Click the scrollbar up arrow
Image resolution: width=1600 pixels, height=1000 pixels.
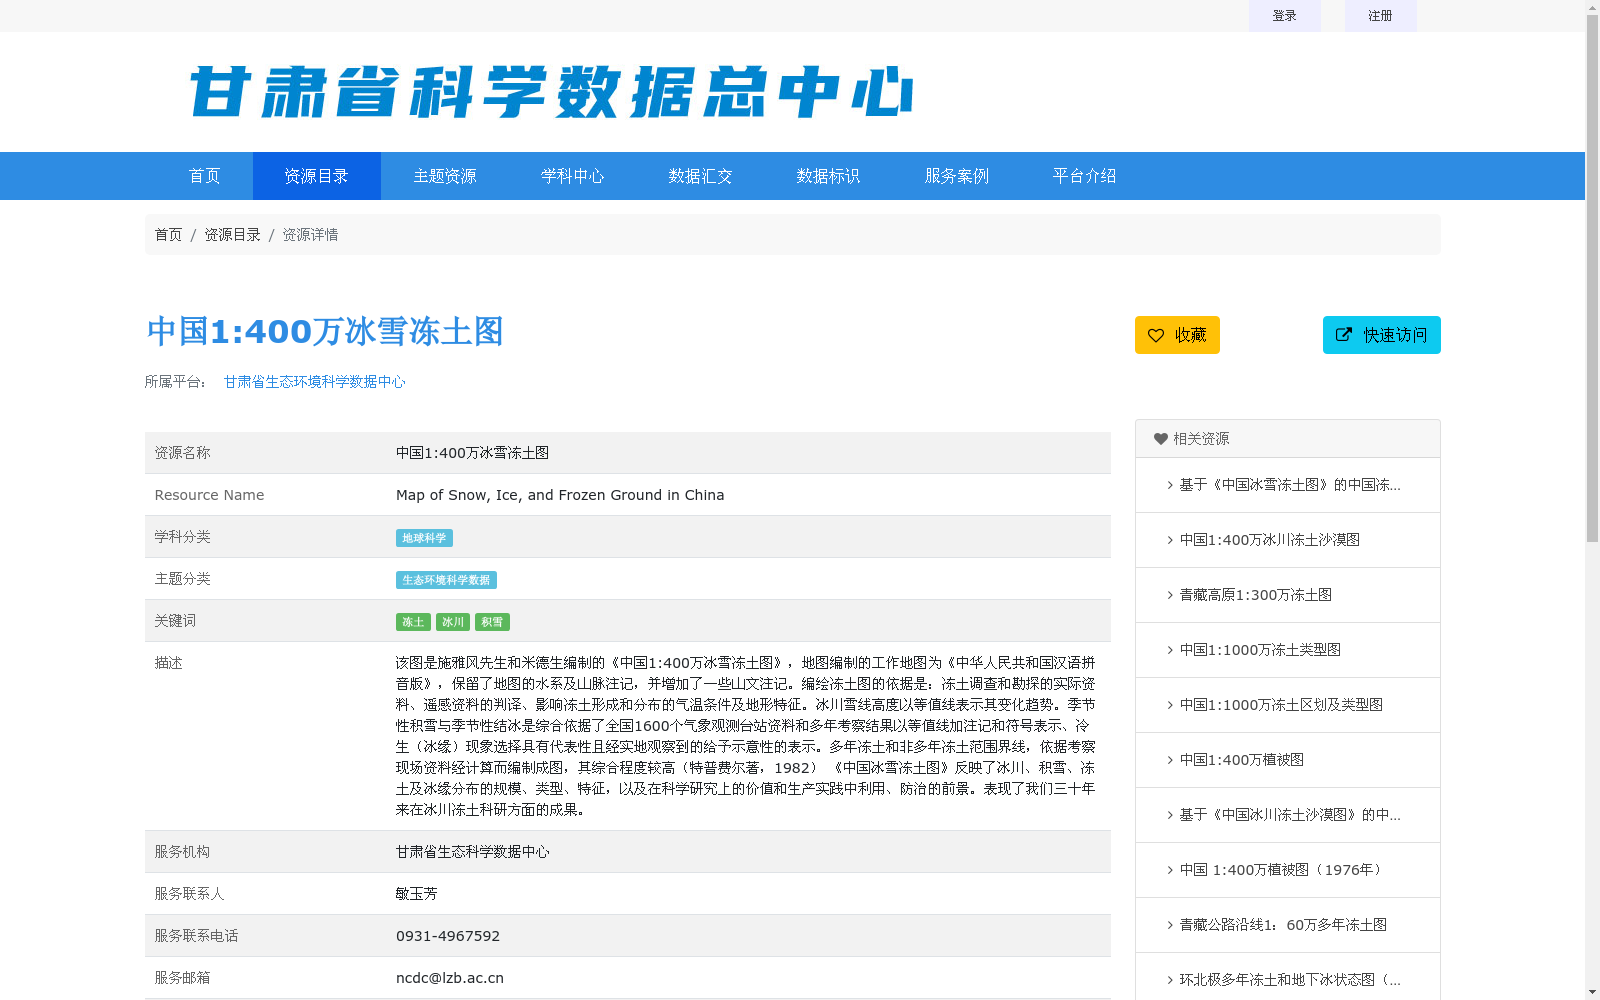click(x=1593, y=7)
